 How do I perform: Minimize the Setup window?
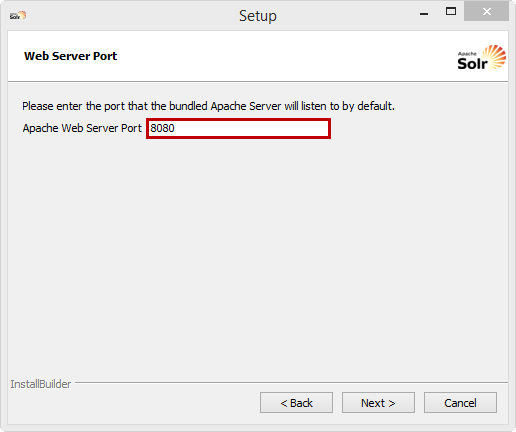(424, 13)
